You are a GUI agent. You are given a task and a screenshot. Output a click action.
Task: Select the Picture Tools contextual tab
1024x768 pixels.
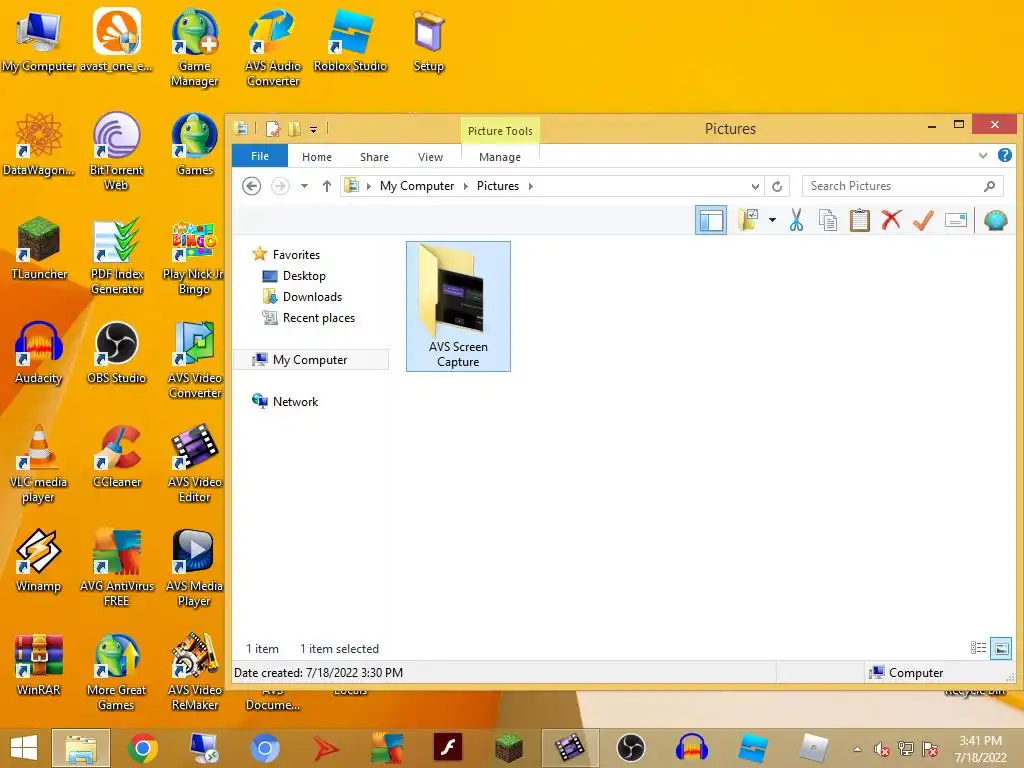[500, 131]
